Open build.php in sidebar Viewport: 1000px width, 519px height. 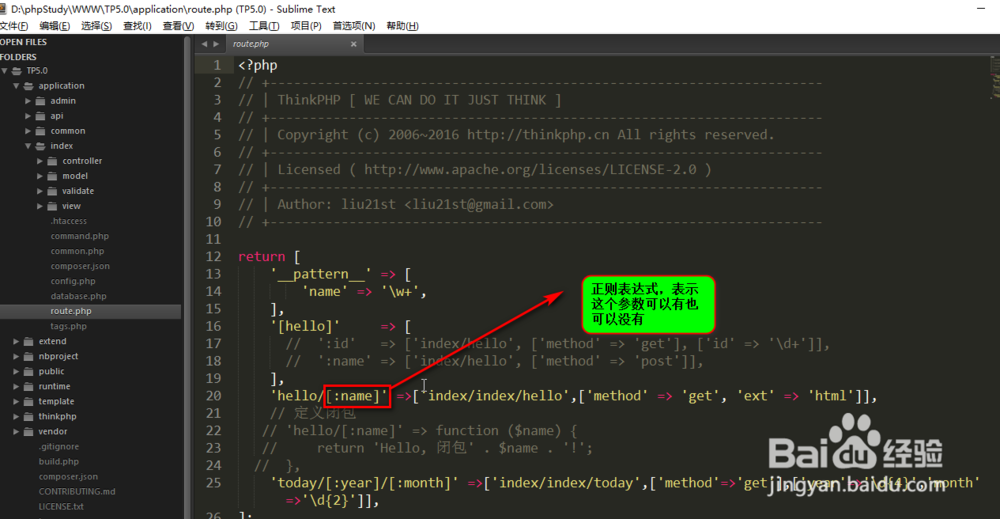pos(59,462)
